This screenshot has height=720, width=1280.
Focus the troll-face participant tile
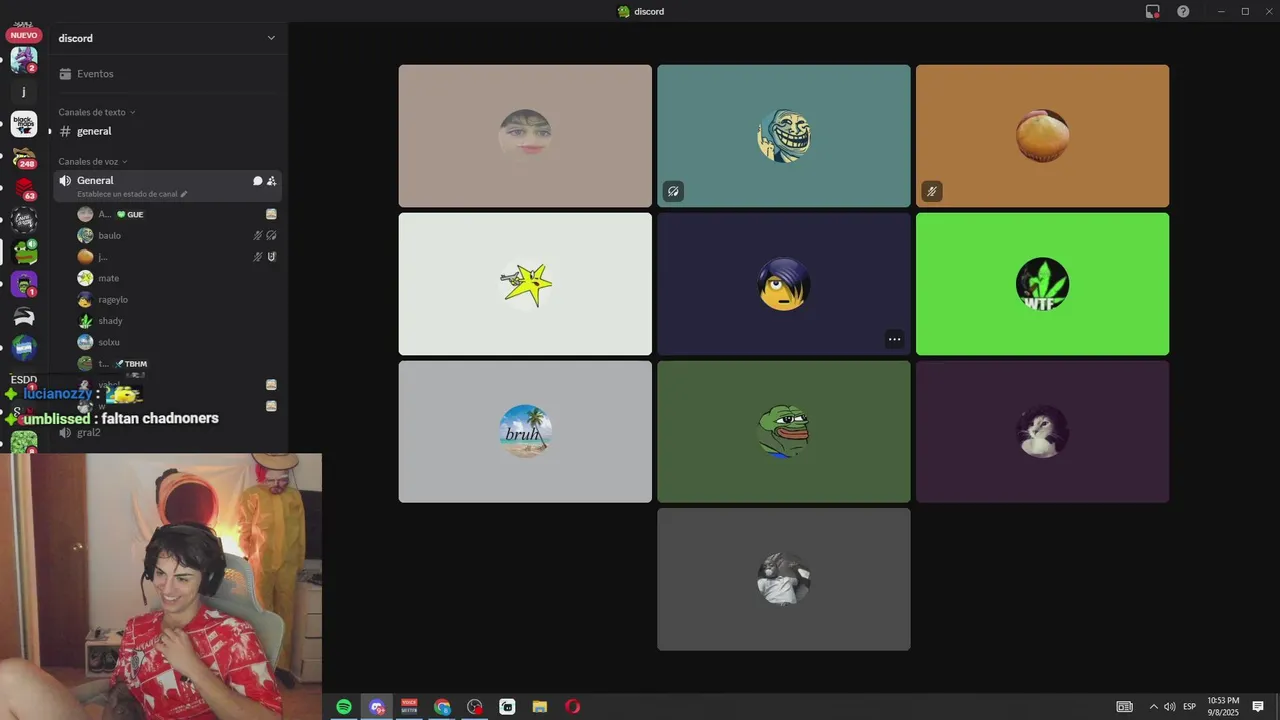(784, 136)
